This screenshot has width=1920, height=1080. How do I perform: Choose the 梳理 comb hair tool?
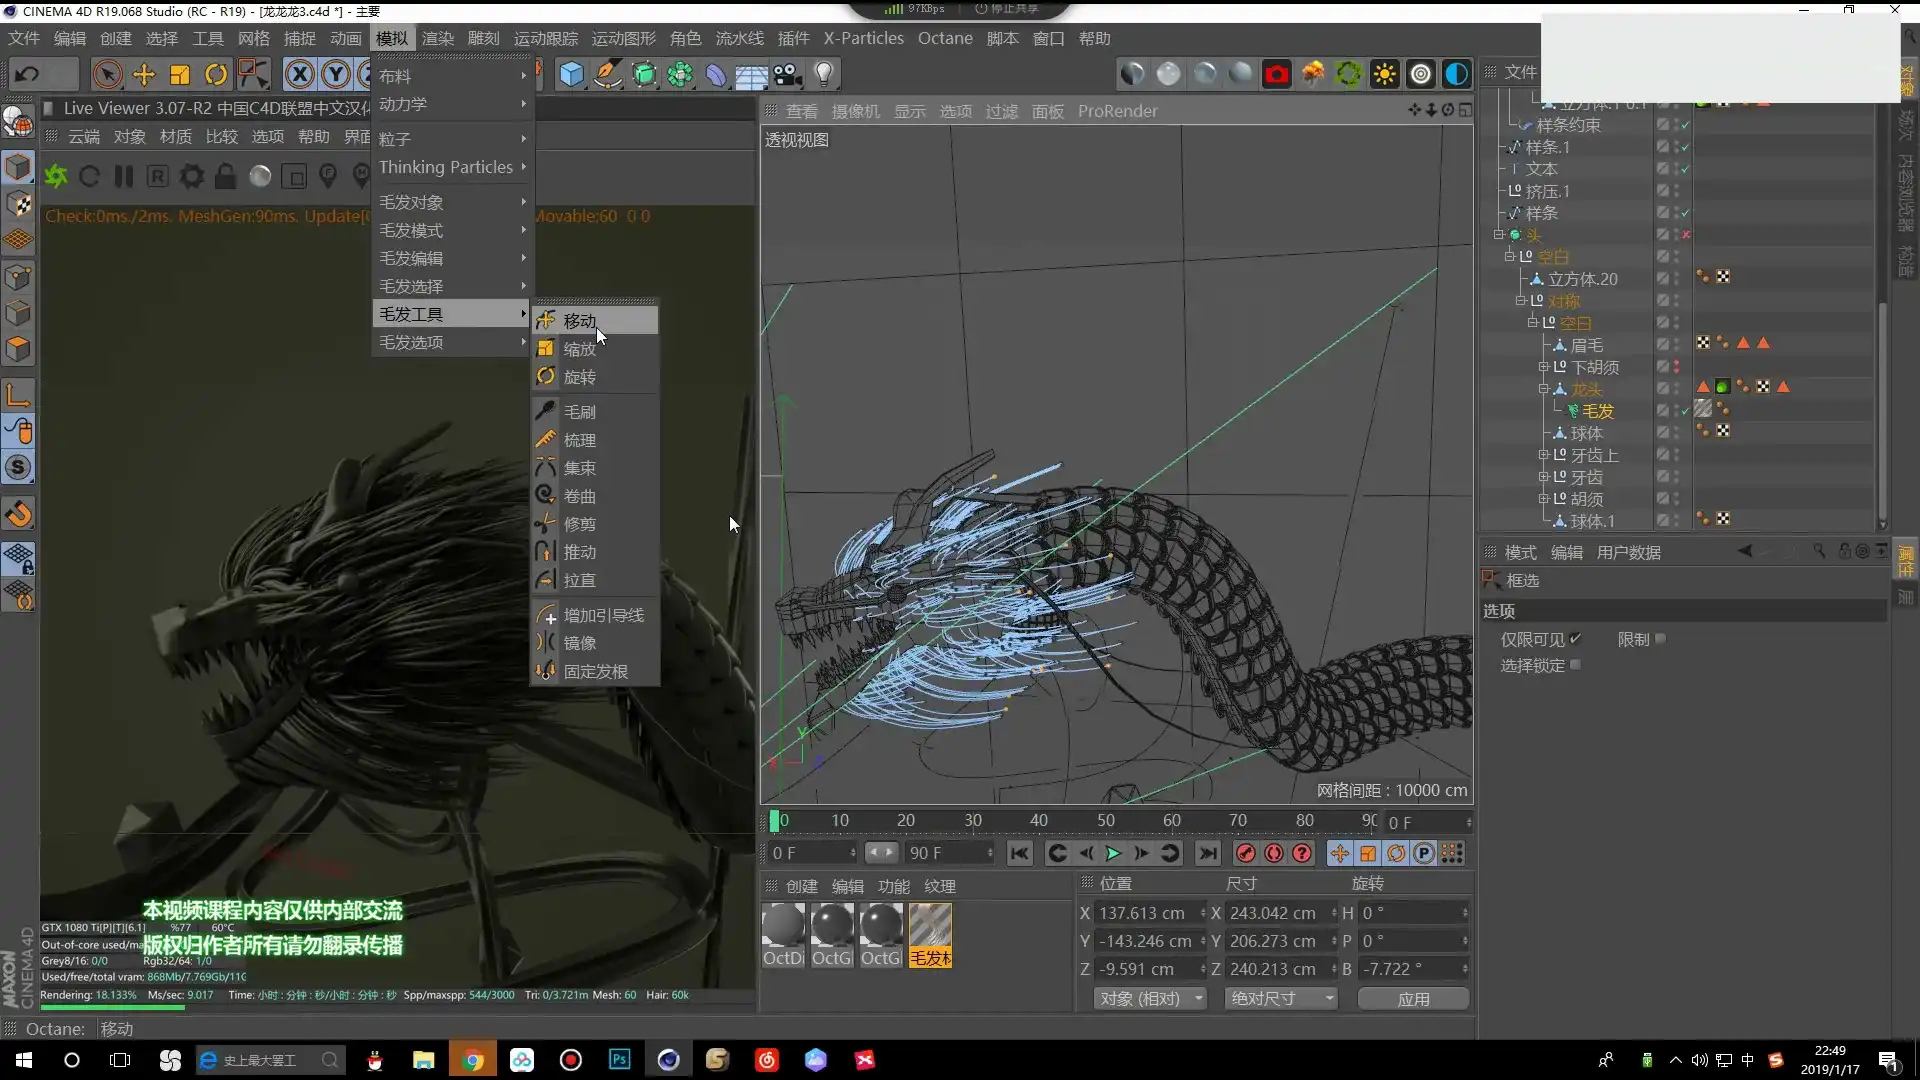click(579, 440)
